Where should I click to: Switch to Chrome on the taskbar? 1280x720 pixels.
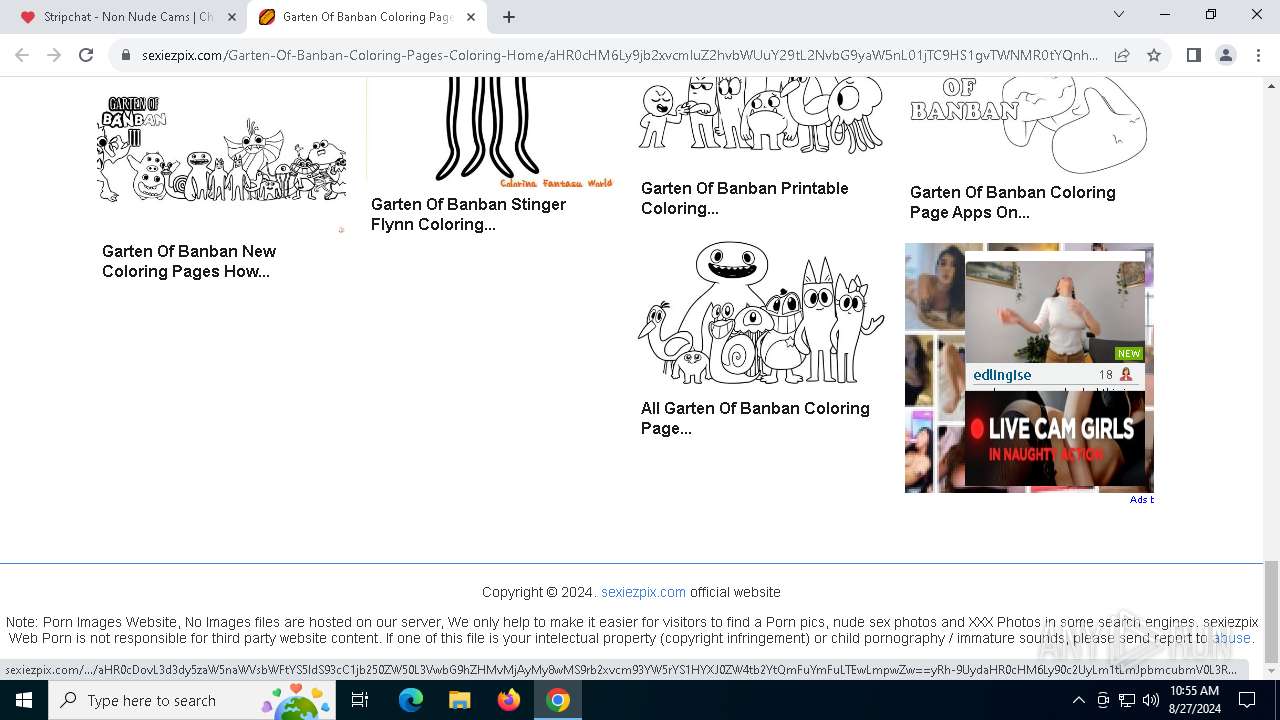click(x=558, y=700)
